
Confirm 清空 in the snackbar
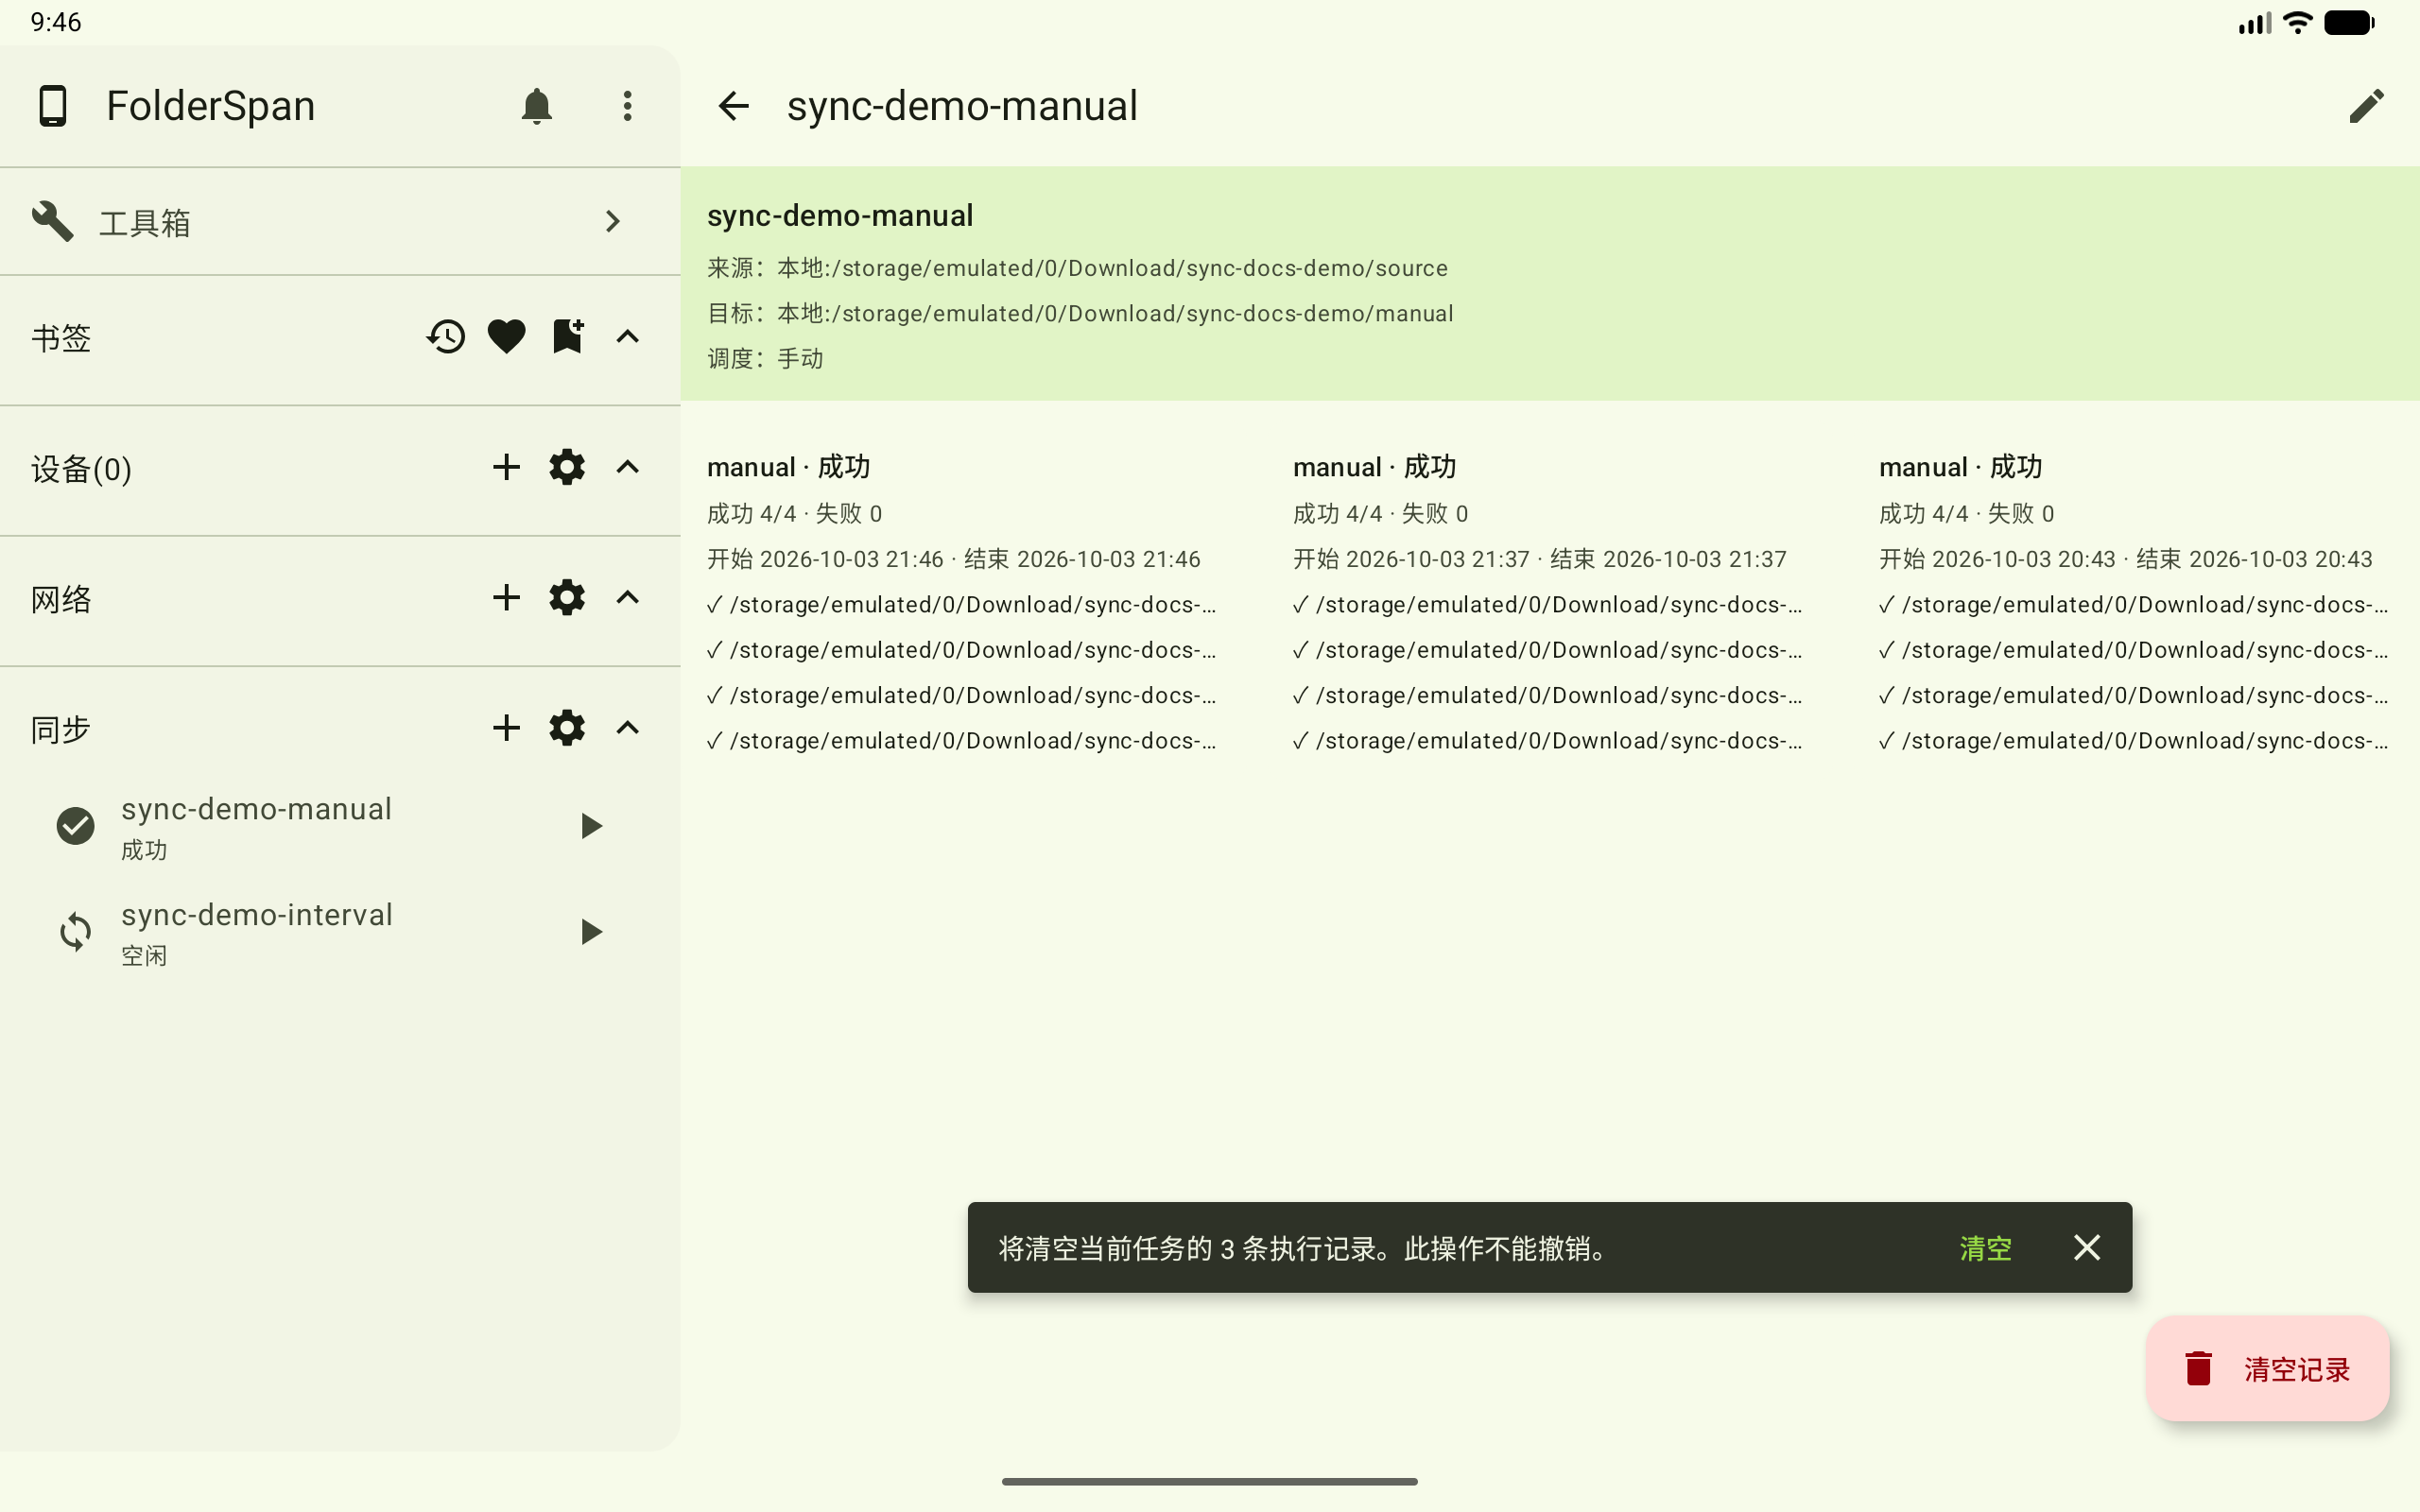click(x=1985, y=1248)
